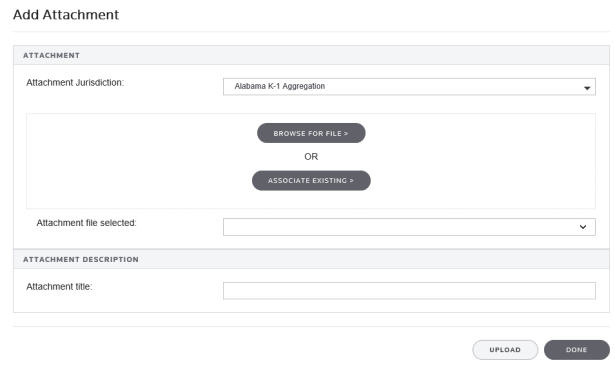The image size is (615, 365).
Task: Click the ASSOCIATE EXISTING button
Action: pyautogui.click(x=311, y=180)
